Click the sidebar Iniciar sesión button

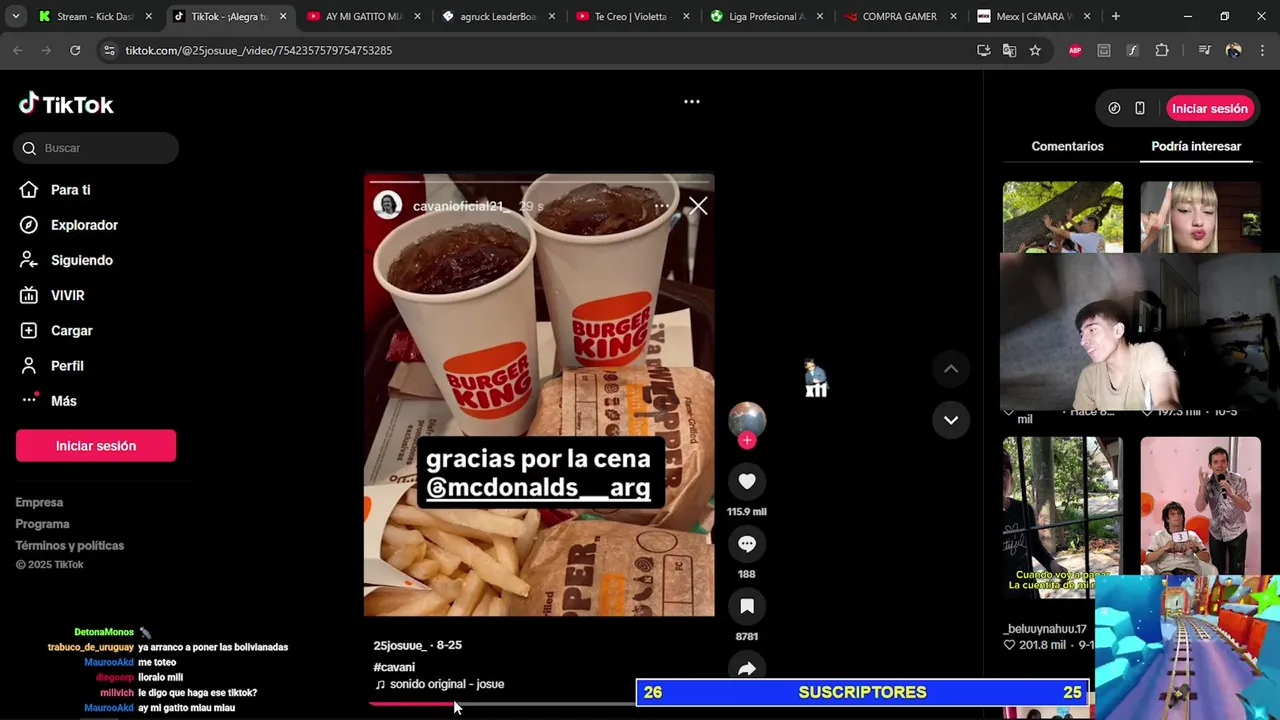(96, 446)
